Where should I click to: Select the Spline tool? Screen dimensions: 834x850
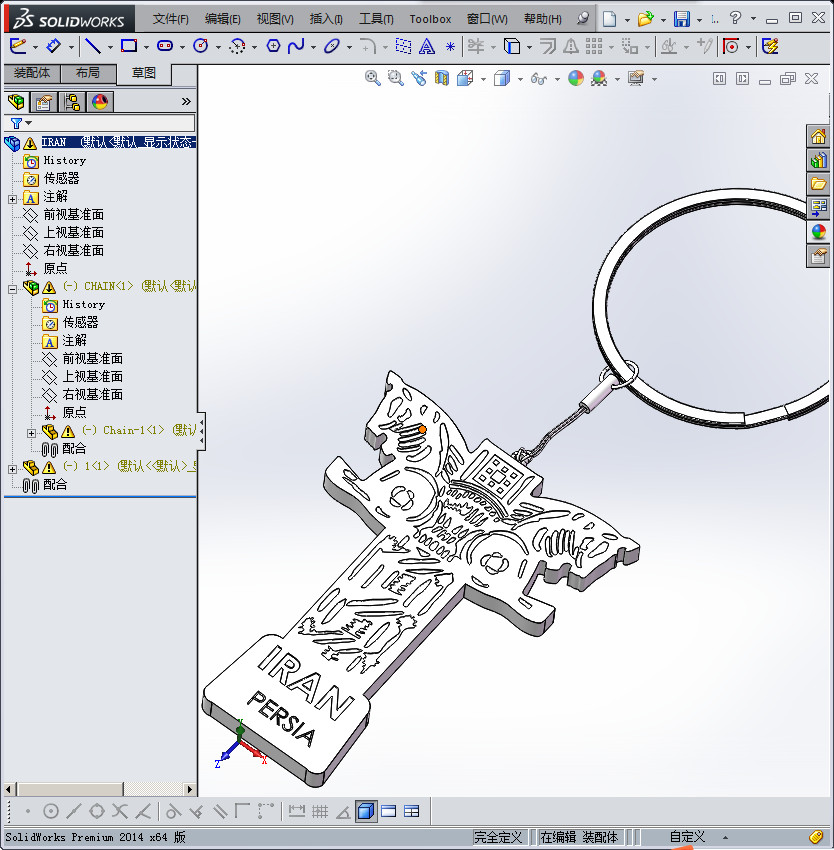pos(296,46)
